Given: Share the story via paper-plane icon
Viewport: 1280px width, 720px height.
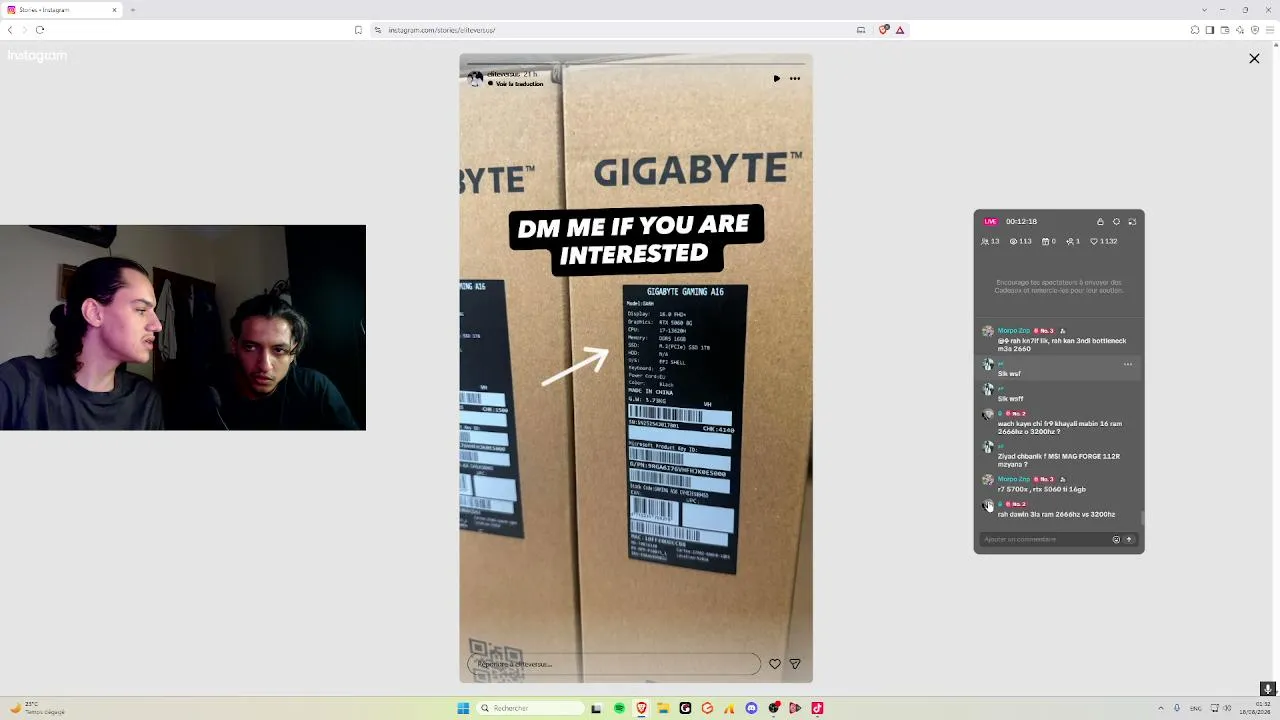Looking at the screenshot, I should tap(795, 664).
